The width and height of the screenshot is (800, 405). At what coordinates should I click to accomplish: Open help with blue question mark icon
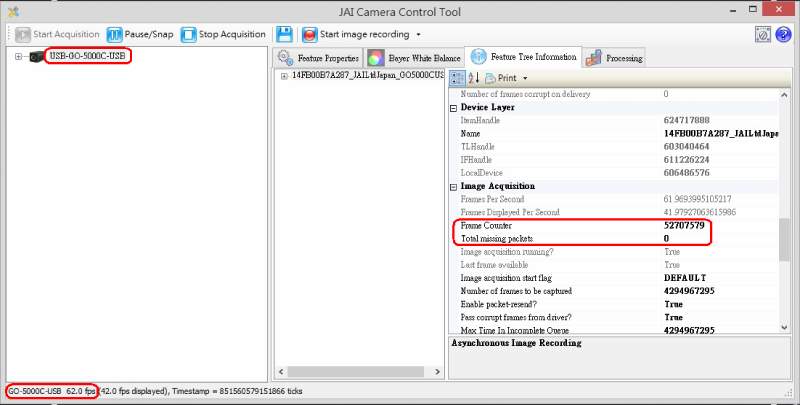783,34
